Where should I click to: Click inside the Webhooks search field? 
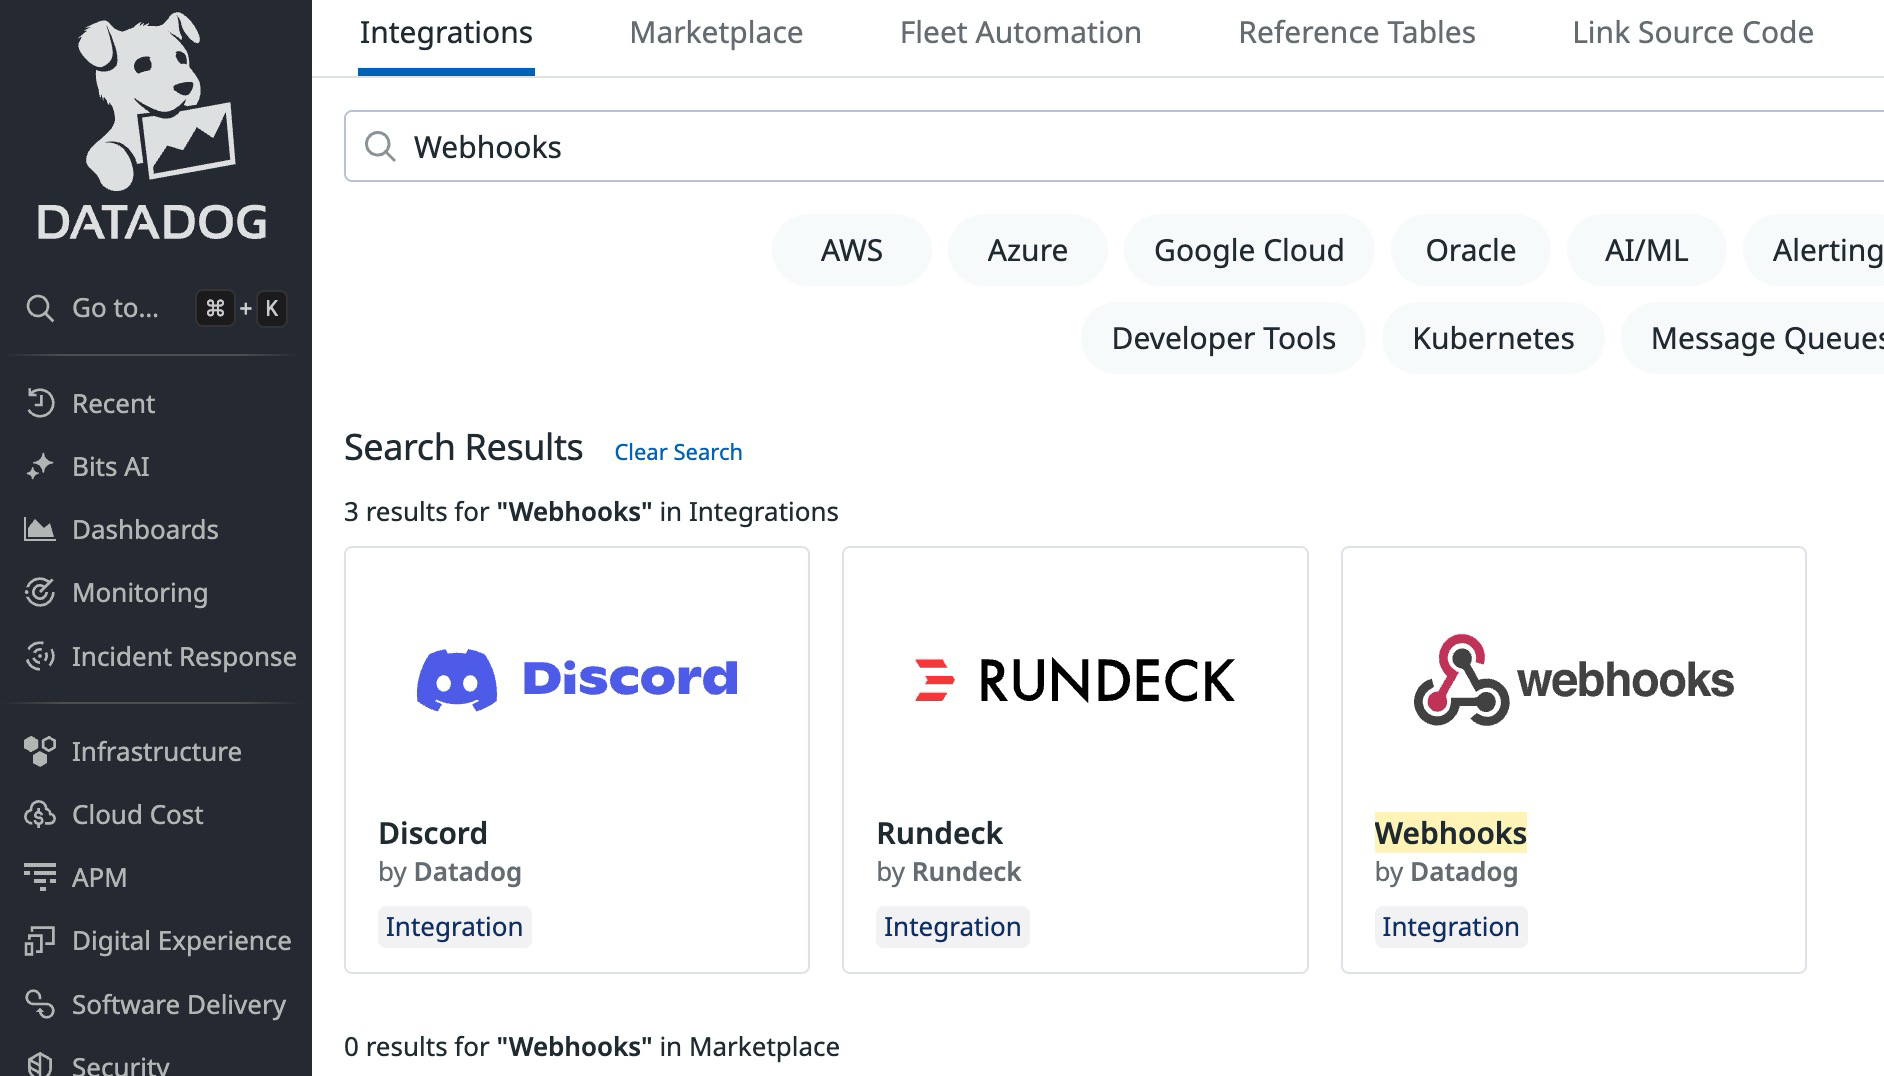tap(900, 146)
